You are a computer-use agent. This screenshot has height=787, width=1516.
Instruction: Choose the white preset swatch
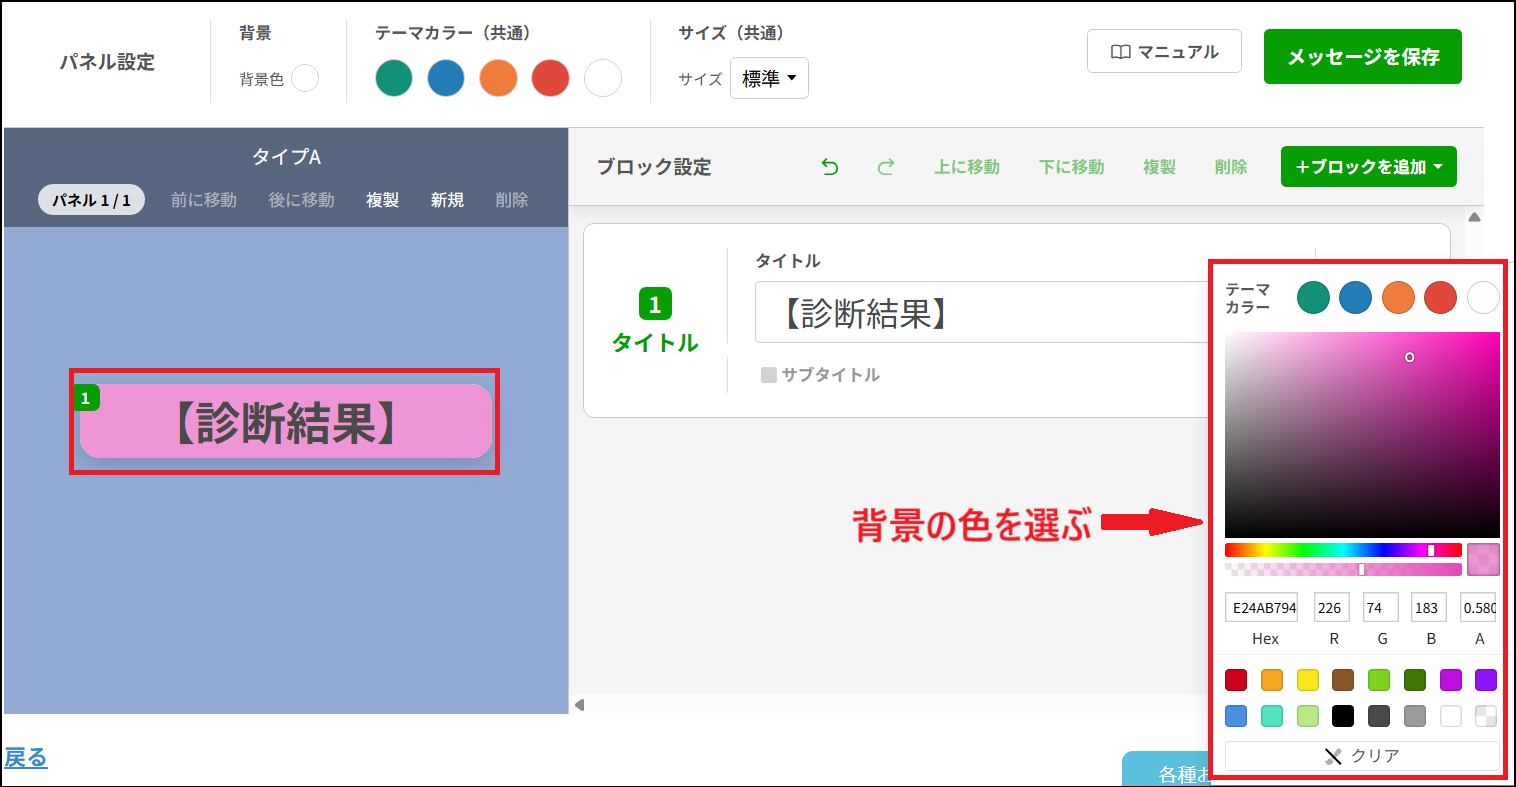click(1451, 716)
